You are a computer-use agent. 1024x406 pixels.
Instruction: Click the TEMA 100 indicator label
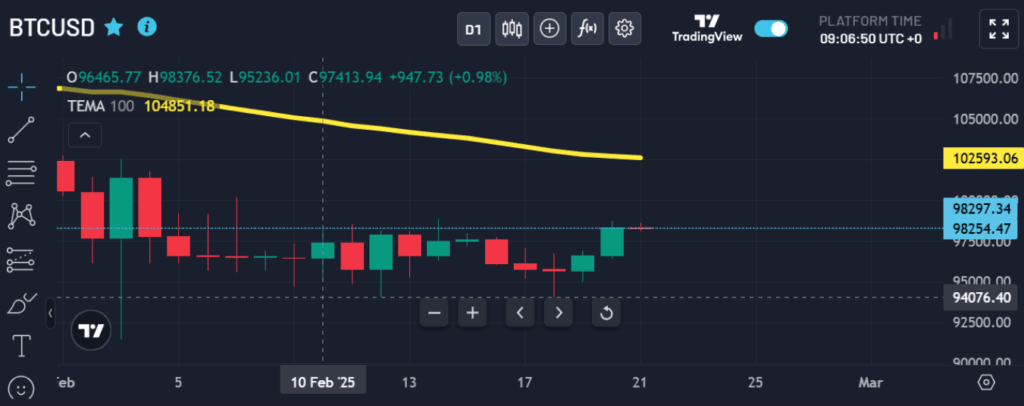click(x=101, y=106)
